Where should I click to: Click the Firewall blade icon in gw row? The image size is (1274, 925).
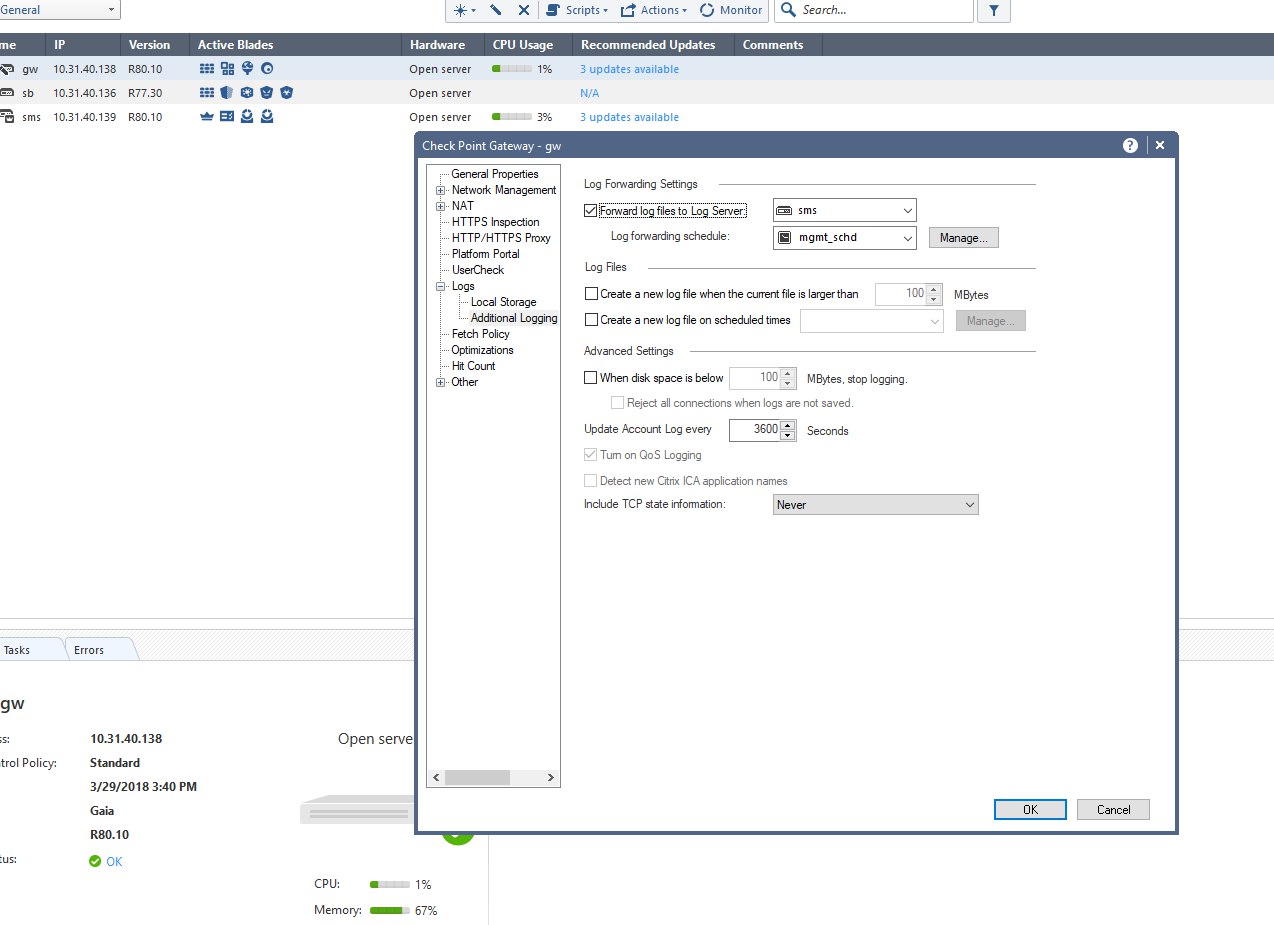tap(207, 69)
